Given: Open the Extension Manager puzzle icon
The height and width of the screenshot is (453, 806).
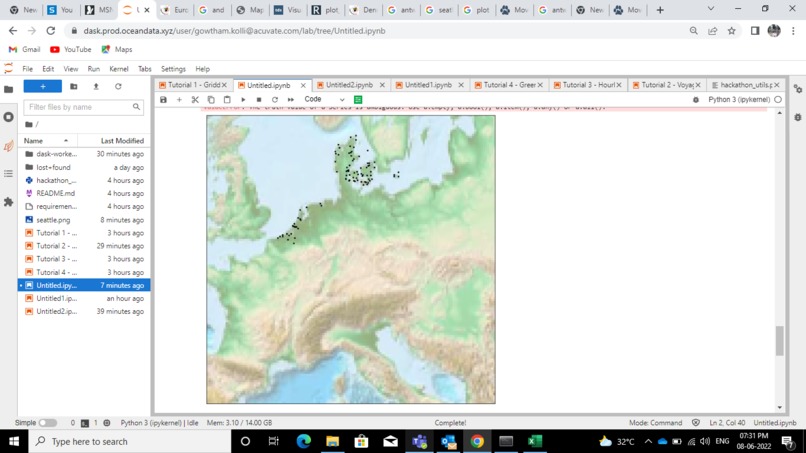Looking at the screenshot, I should [x=8, y=202].
